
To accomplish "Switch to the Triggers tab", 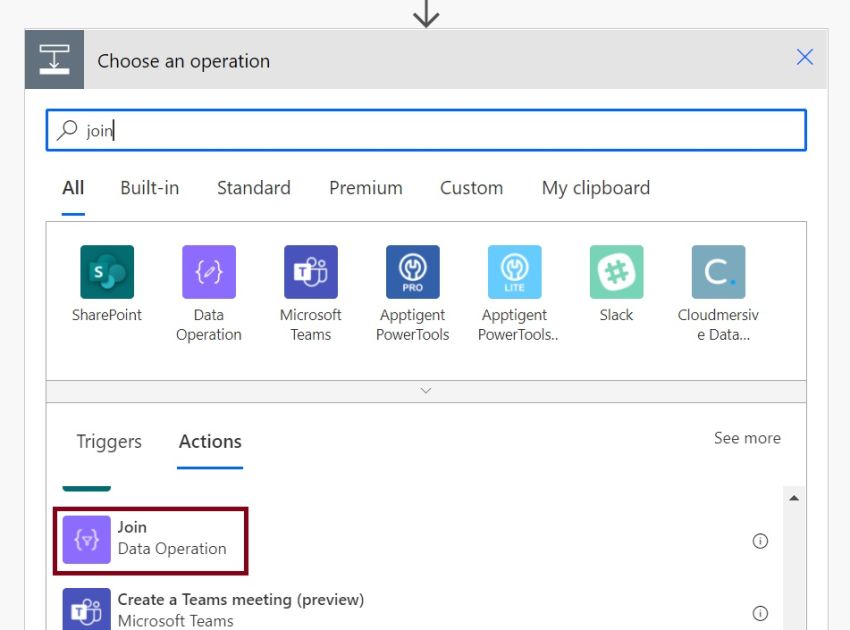I will [108, 441].
